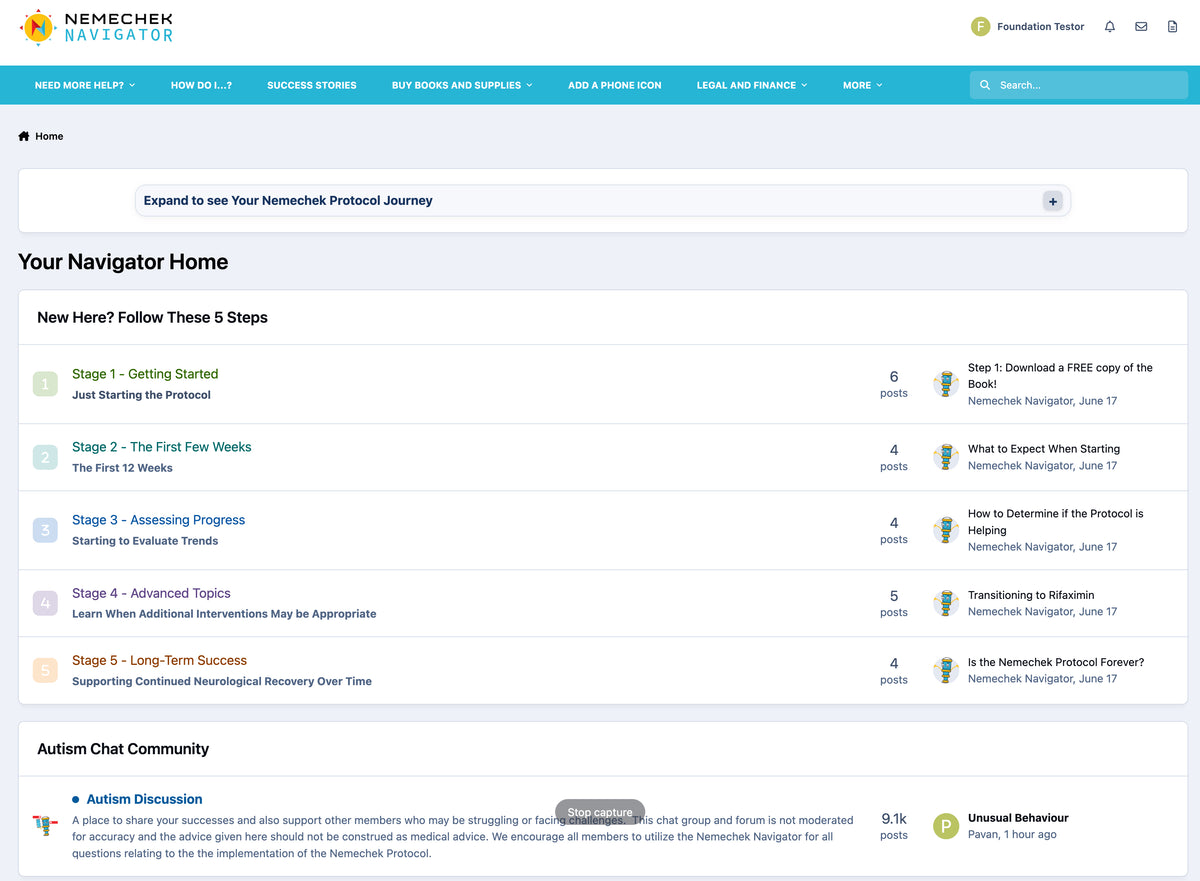Open Stage 1 - Getting Started forum
Screen dimensions: 1200x881
(145, 374)
